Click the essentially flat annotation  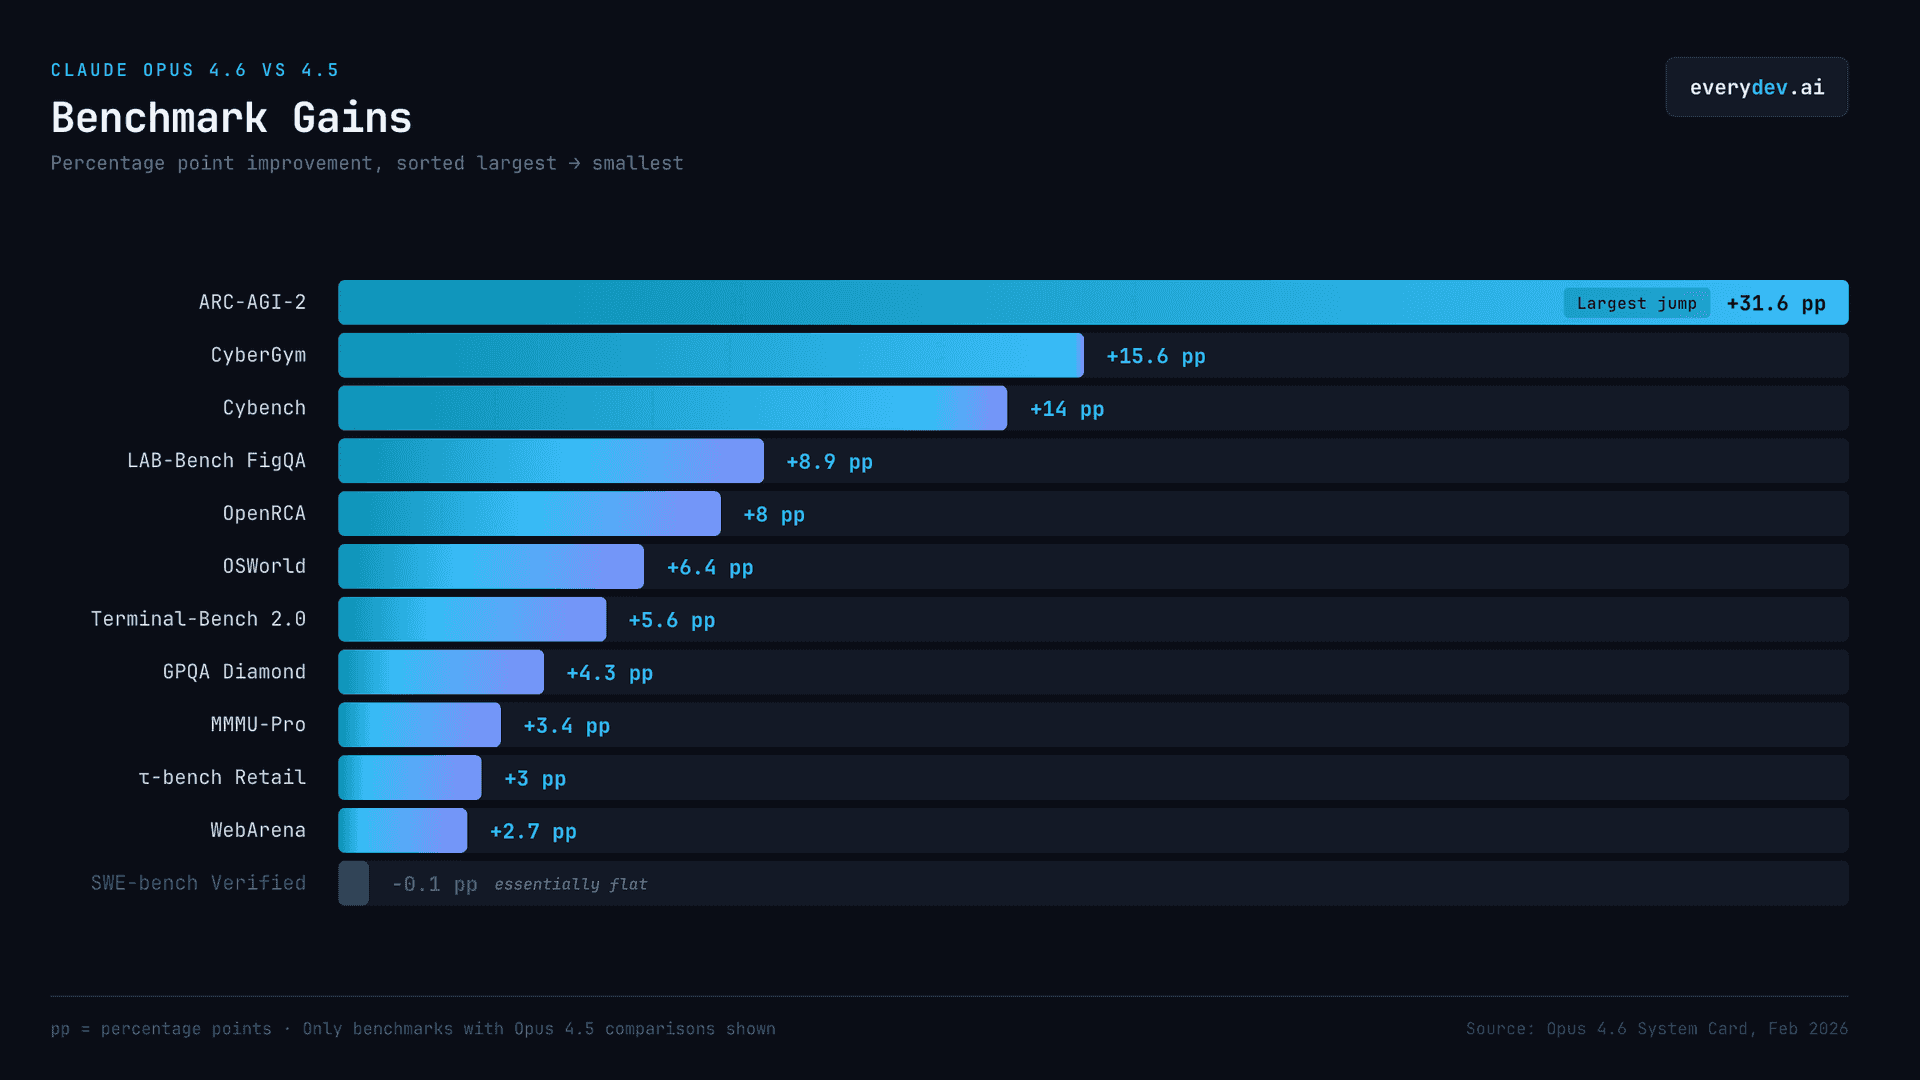pos(571,884)
